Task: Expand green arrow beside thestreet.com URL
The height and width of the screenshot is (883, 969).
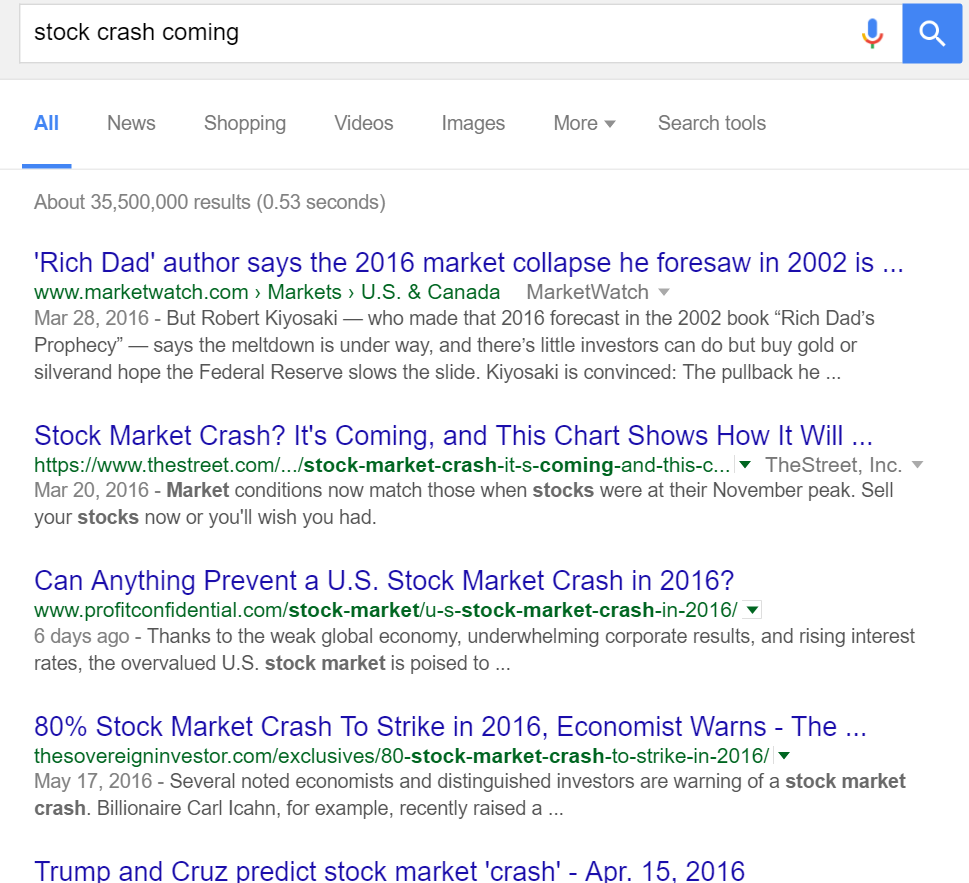Action: (744, 465)
